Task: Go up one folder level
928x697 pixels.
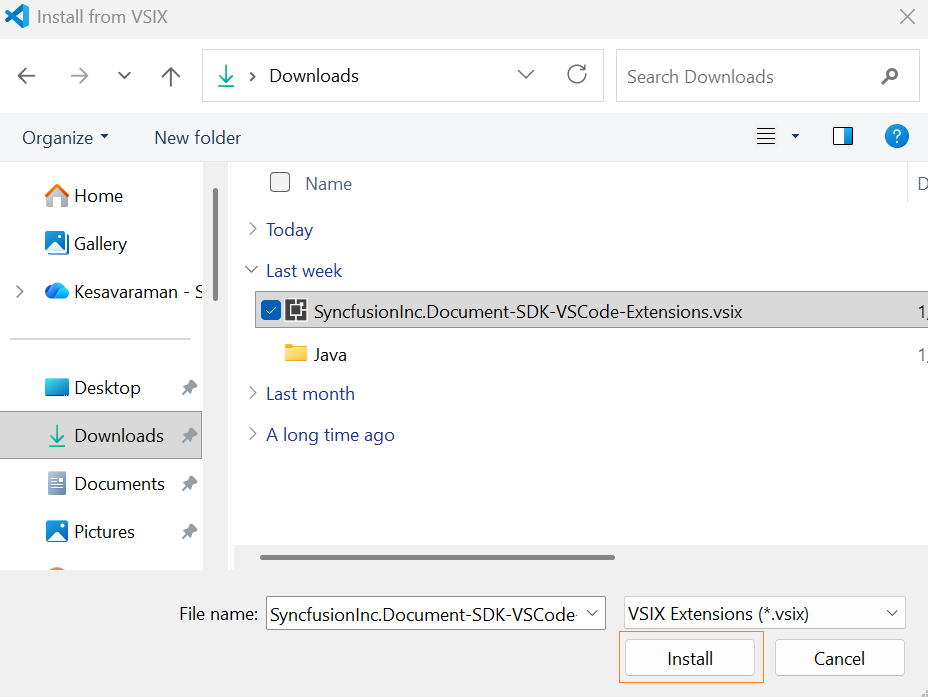Action: (x=171, y=76)
